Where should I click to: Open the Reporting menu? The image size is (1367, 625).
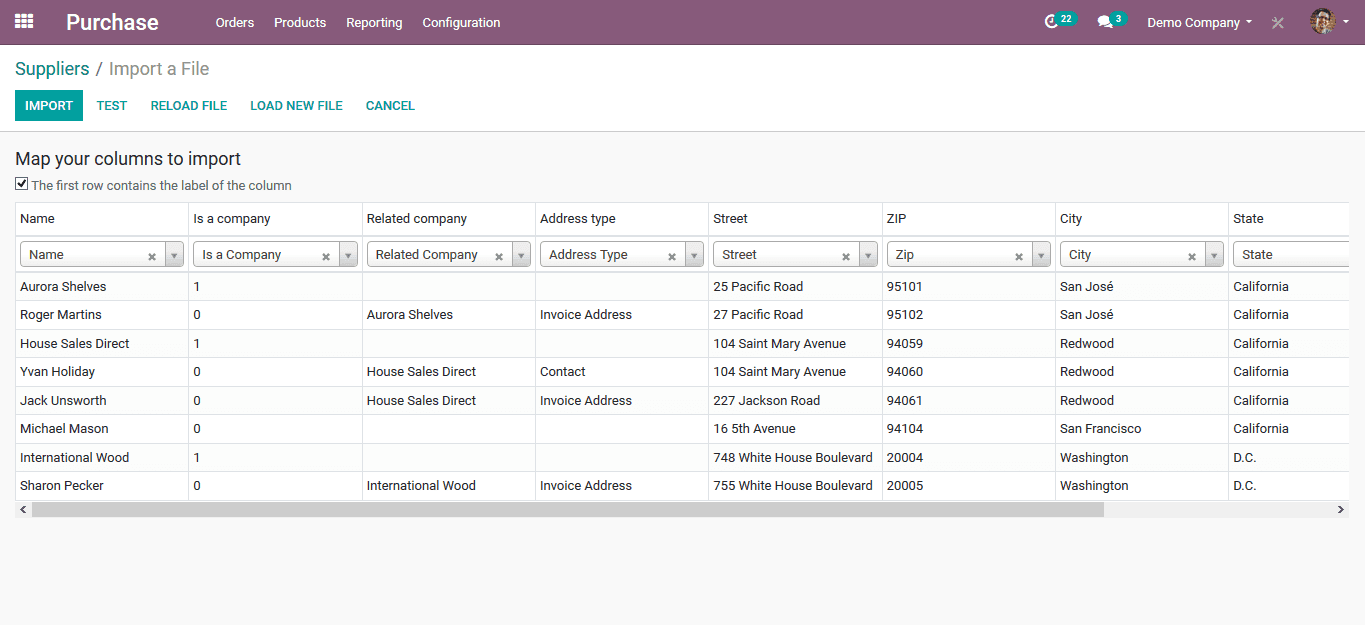coord(374,22)
